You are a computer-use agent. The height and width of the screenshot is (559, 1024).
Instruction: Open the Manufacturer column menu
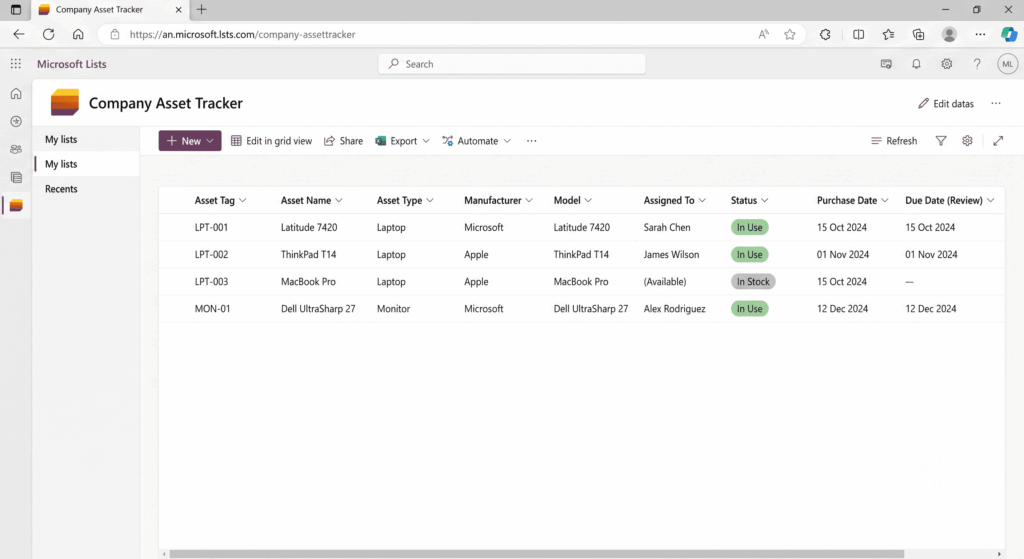pos(529,200)
